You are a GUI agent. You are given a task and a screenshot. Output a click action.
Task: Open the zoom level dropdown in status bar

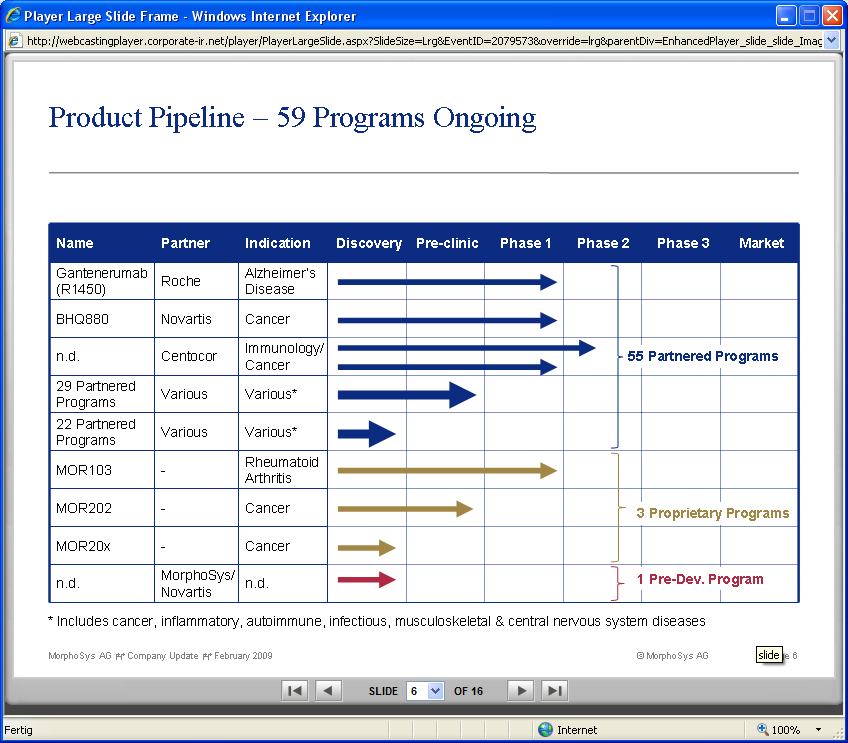click(818, 729)
